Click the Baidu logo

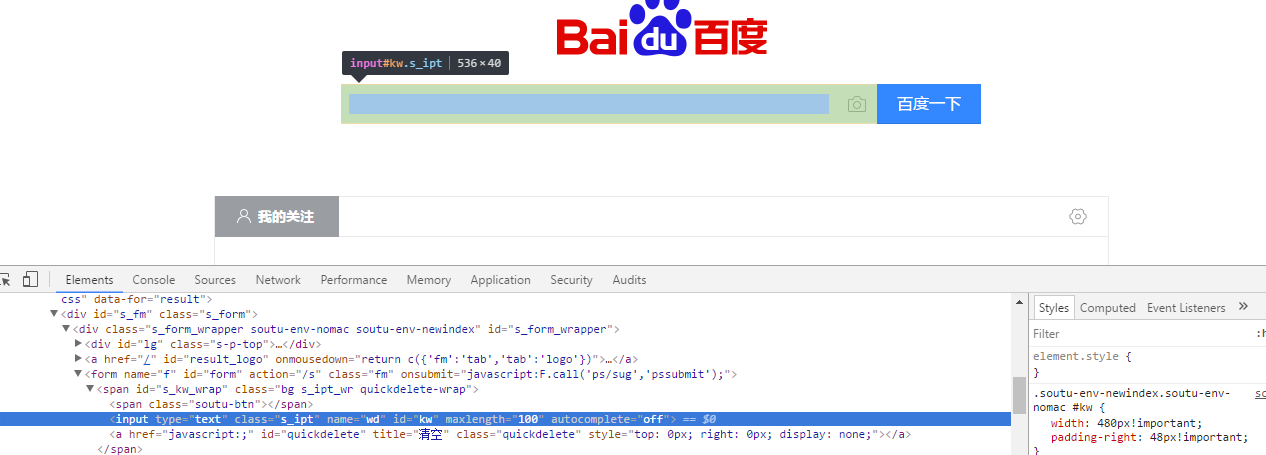click(662, 29)
